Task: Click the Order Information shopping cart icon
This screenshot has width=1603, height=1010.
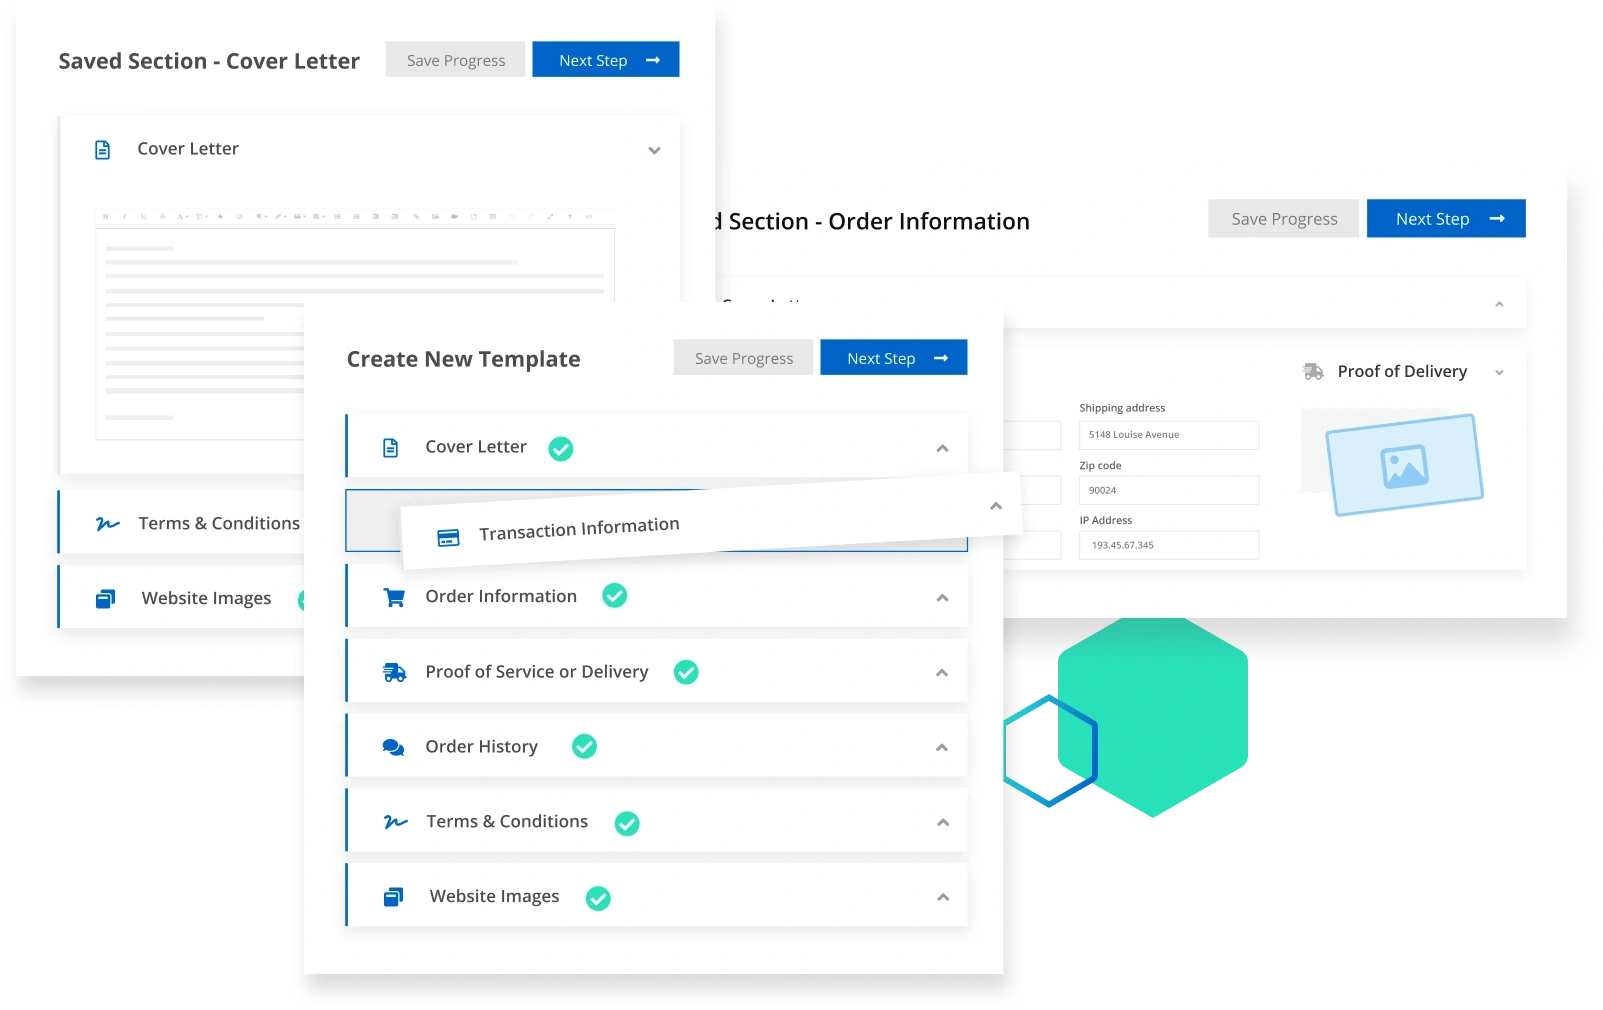Action: click(x=394, y=596)
